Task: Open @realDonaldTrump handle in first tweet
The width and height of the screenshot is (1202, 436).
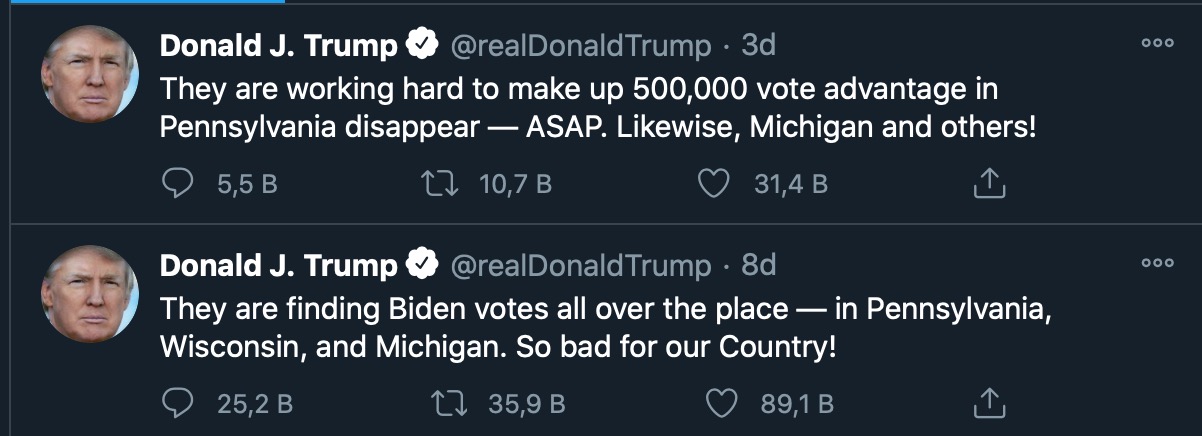Action: 582,46
